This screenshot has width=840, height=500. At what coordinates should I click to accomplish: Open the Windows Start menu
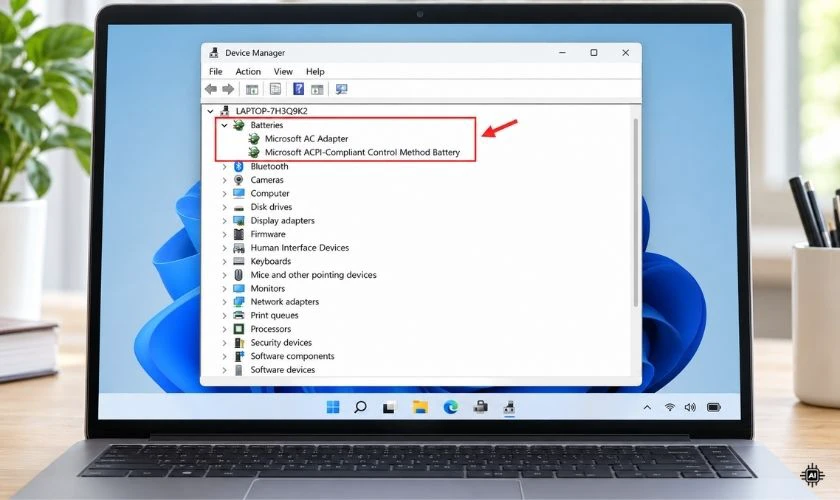333,407
